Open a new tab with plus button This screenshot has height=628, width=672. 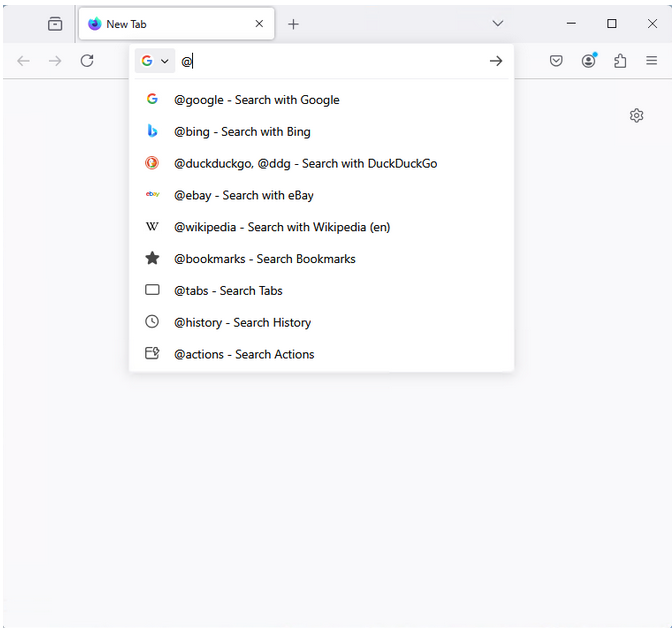293,24
